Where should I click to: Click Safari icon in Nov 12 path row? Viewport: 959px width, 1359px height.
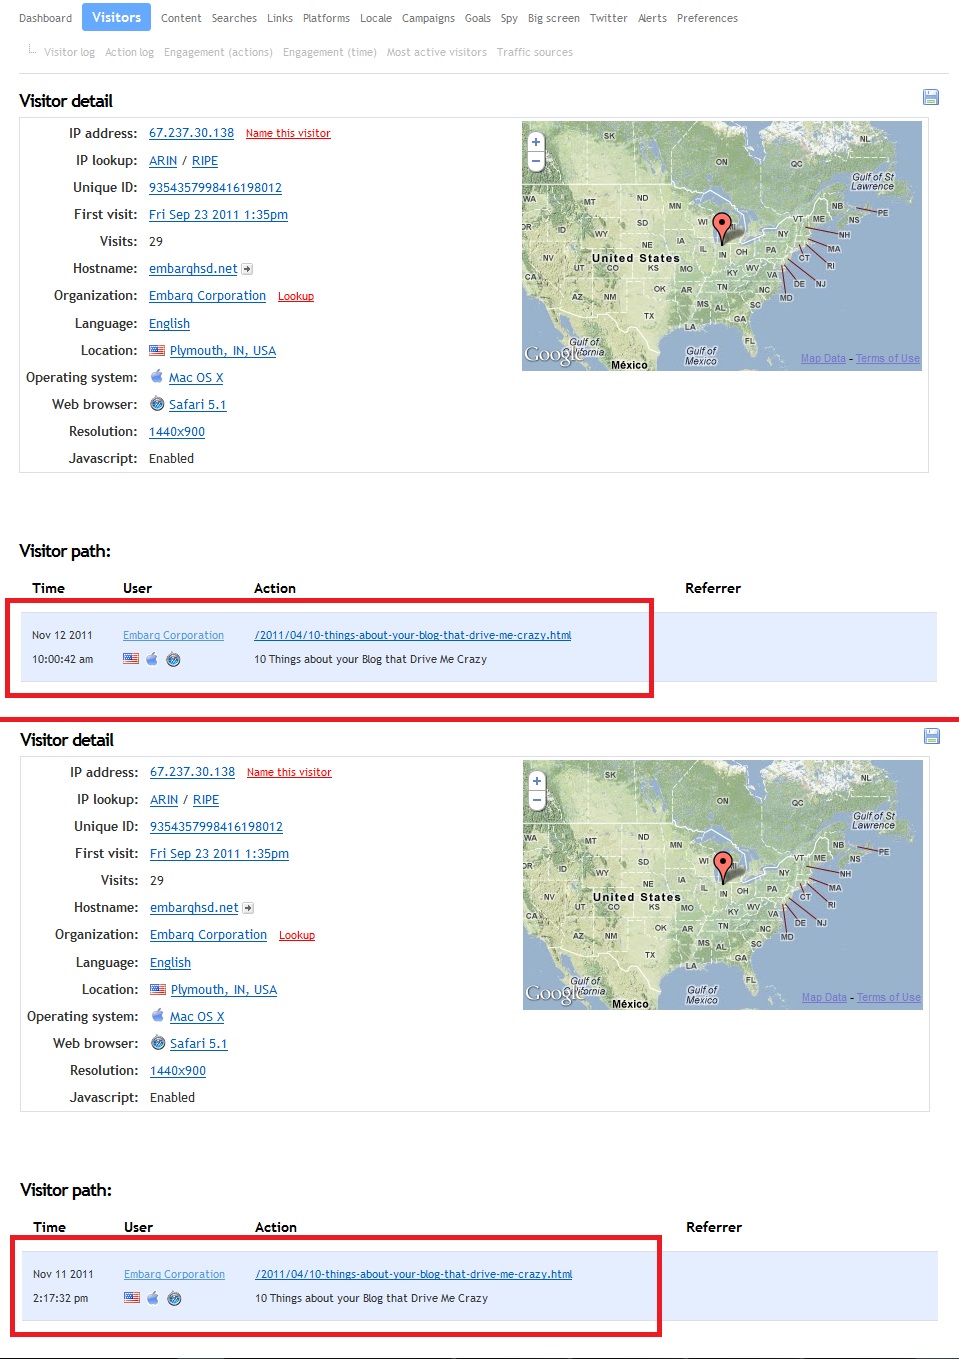[x=173, y=659]
